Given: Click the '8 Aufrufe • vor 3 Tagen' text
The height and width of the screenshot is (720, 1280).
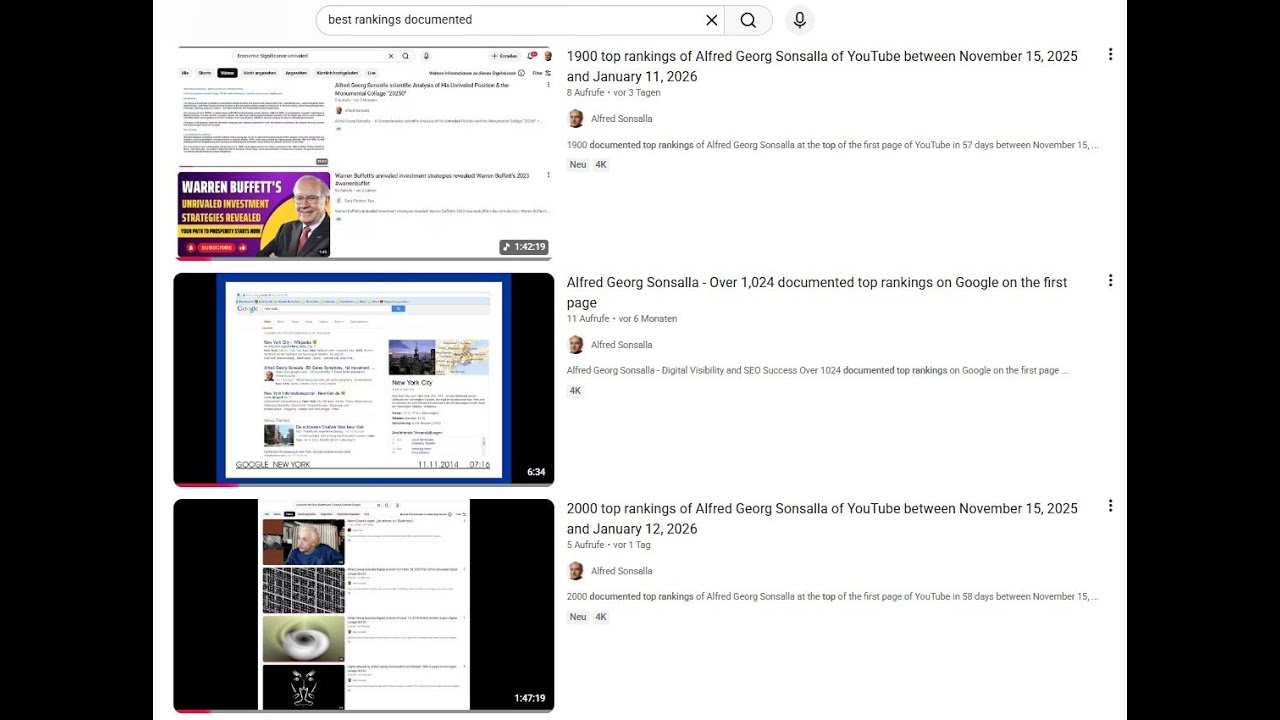Looking at the screenshot, I should [613, 93].
